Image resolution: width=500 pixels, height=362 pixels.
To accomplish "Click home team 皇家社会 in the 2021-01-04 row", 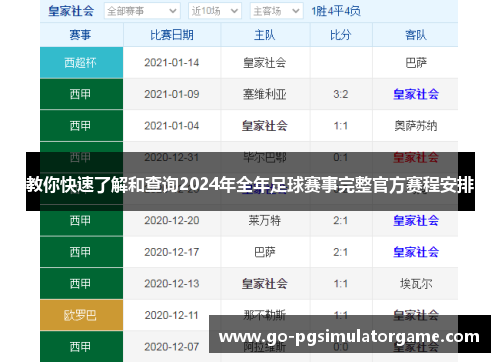I will coord(265,126).
